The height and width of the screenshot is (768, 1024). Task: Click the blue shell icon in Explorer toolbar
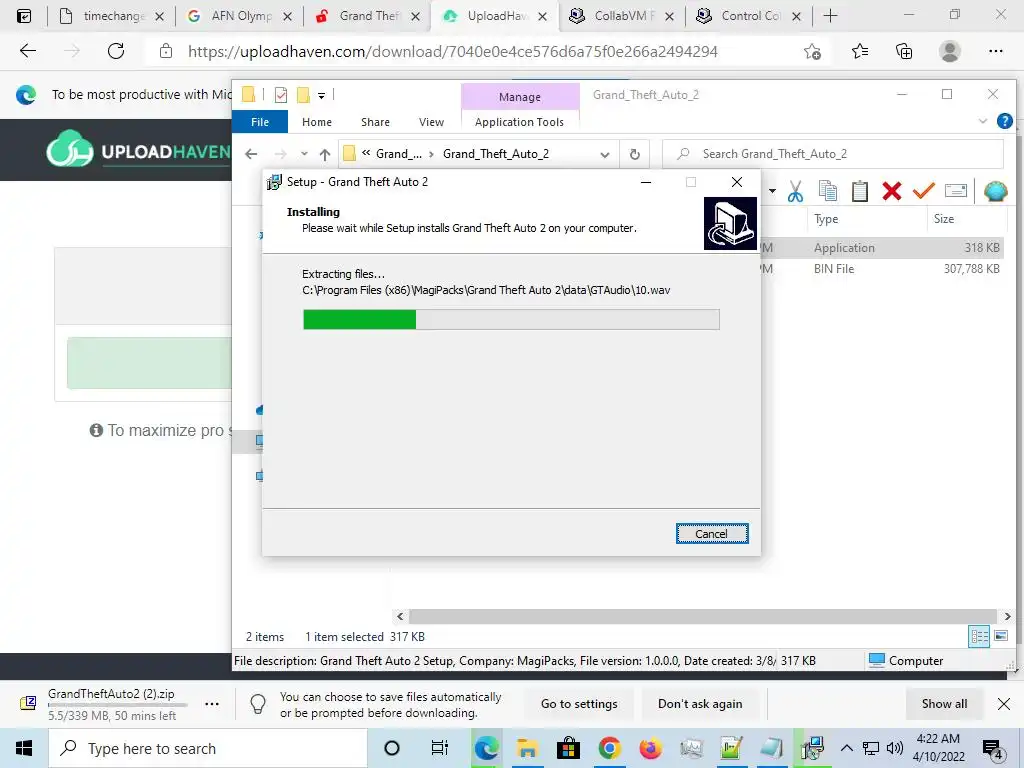[995, 191]
